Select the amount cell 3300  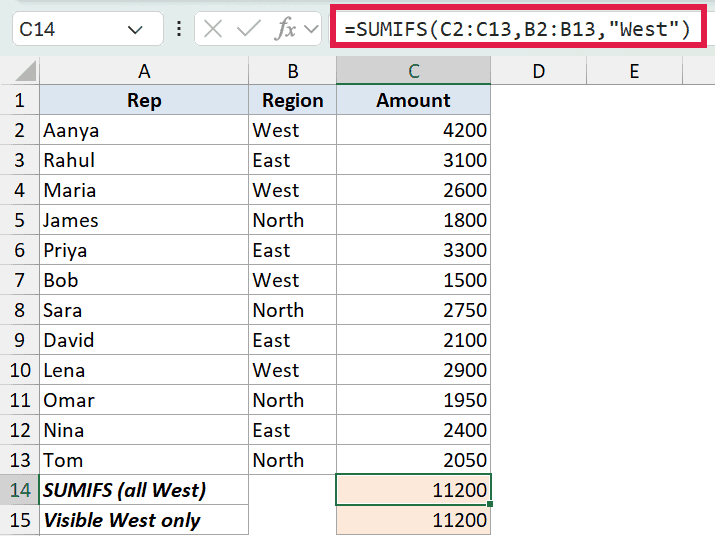click(x=414, y=250)
